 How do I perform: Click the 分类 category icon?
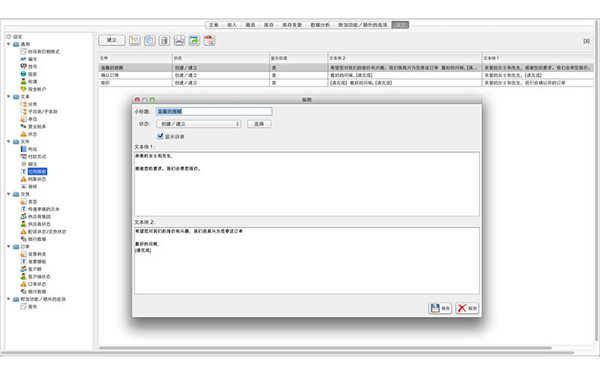tap(23, 104)
